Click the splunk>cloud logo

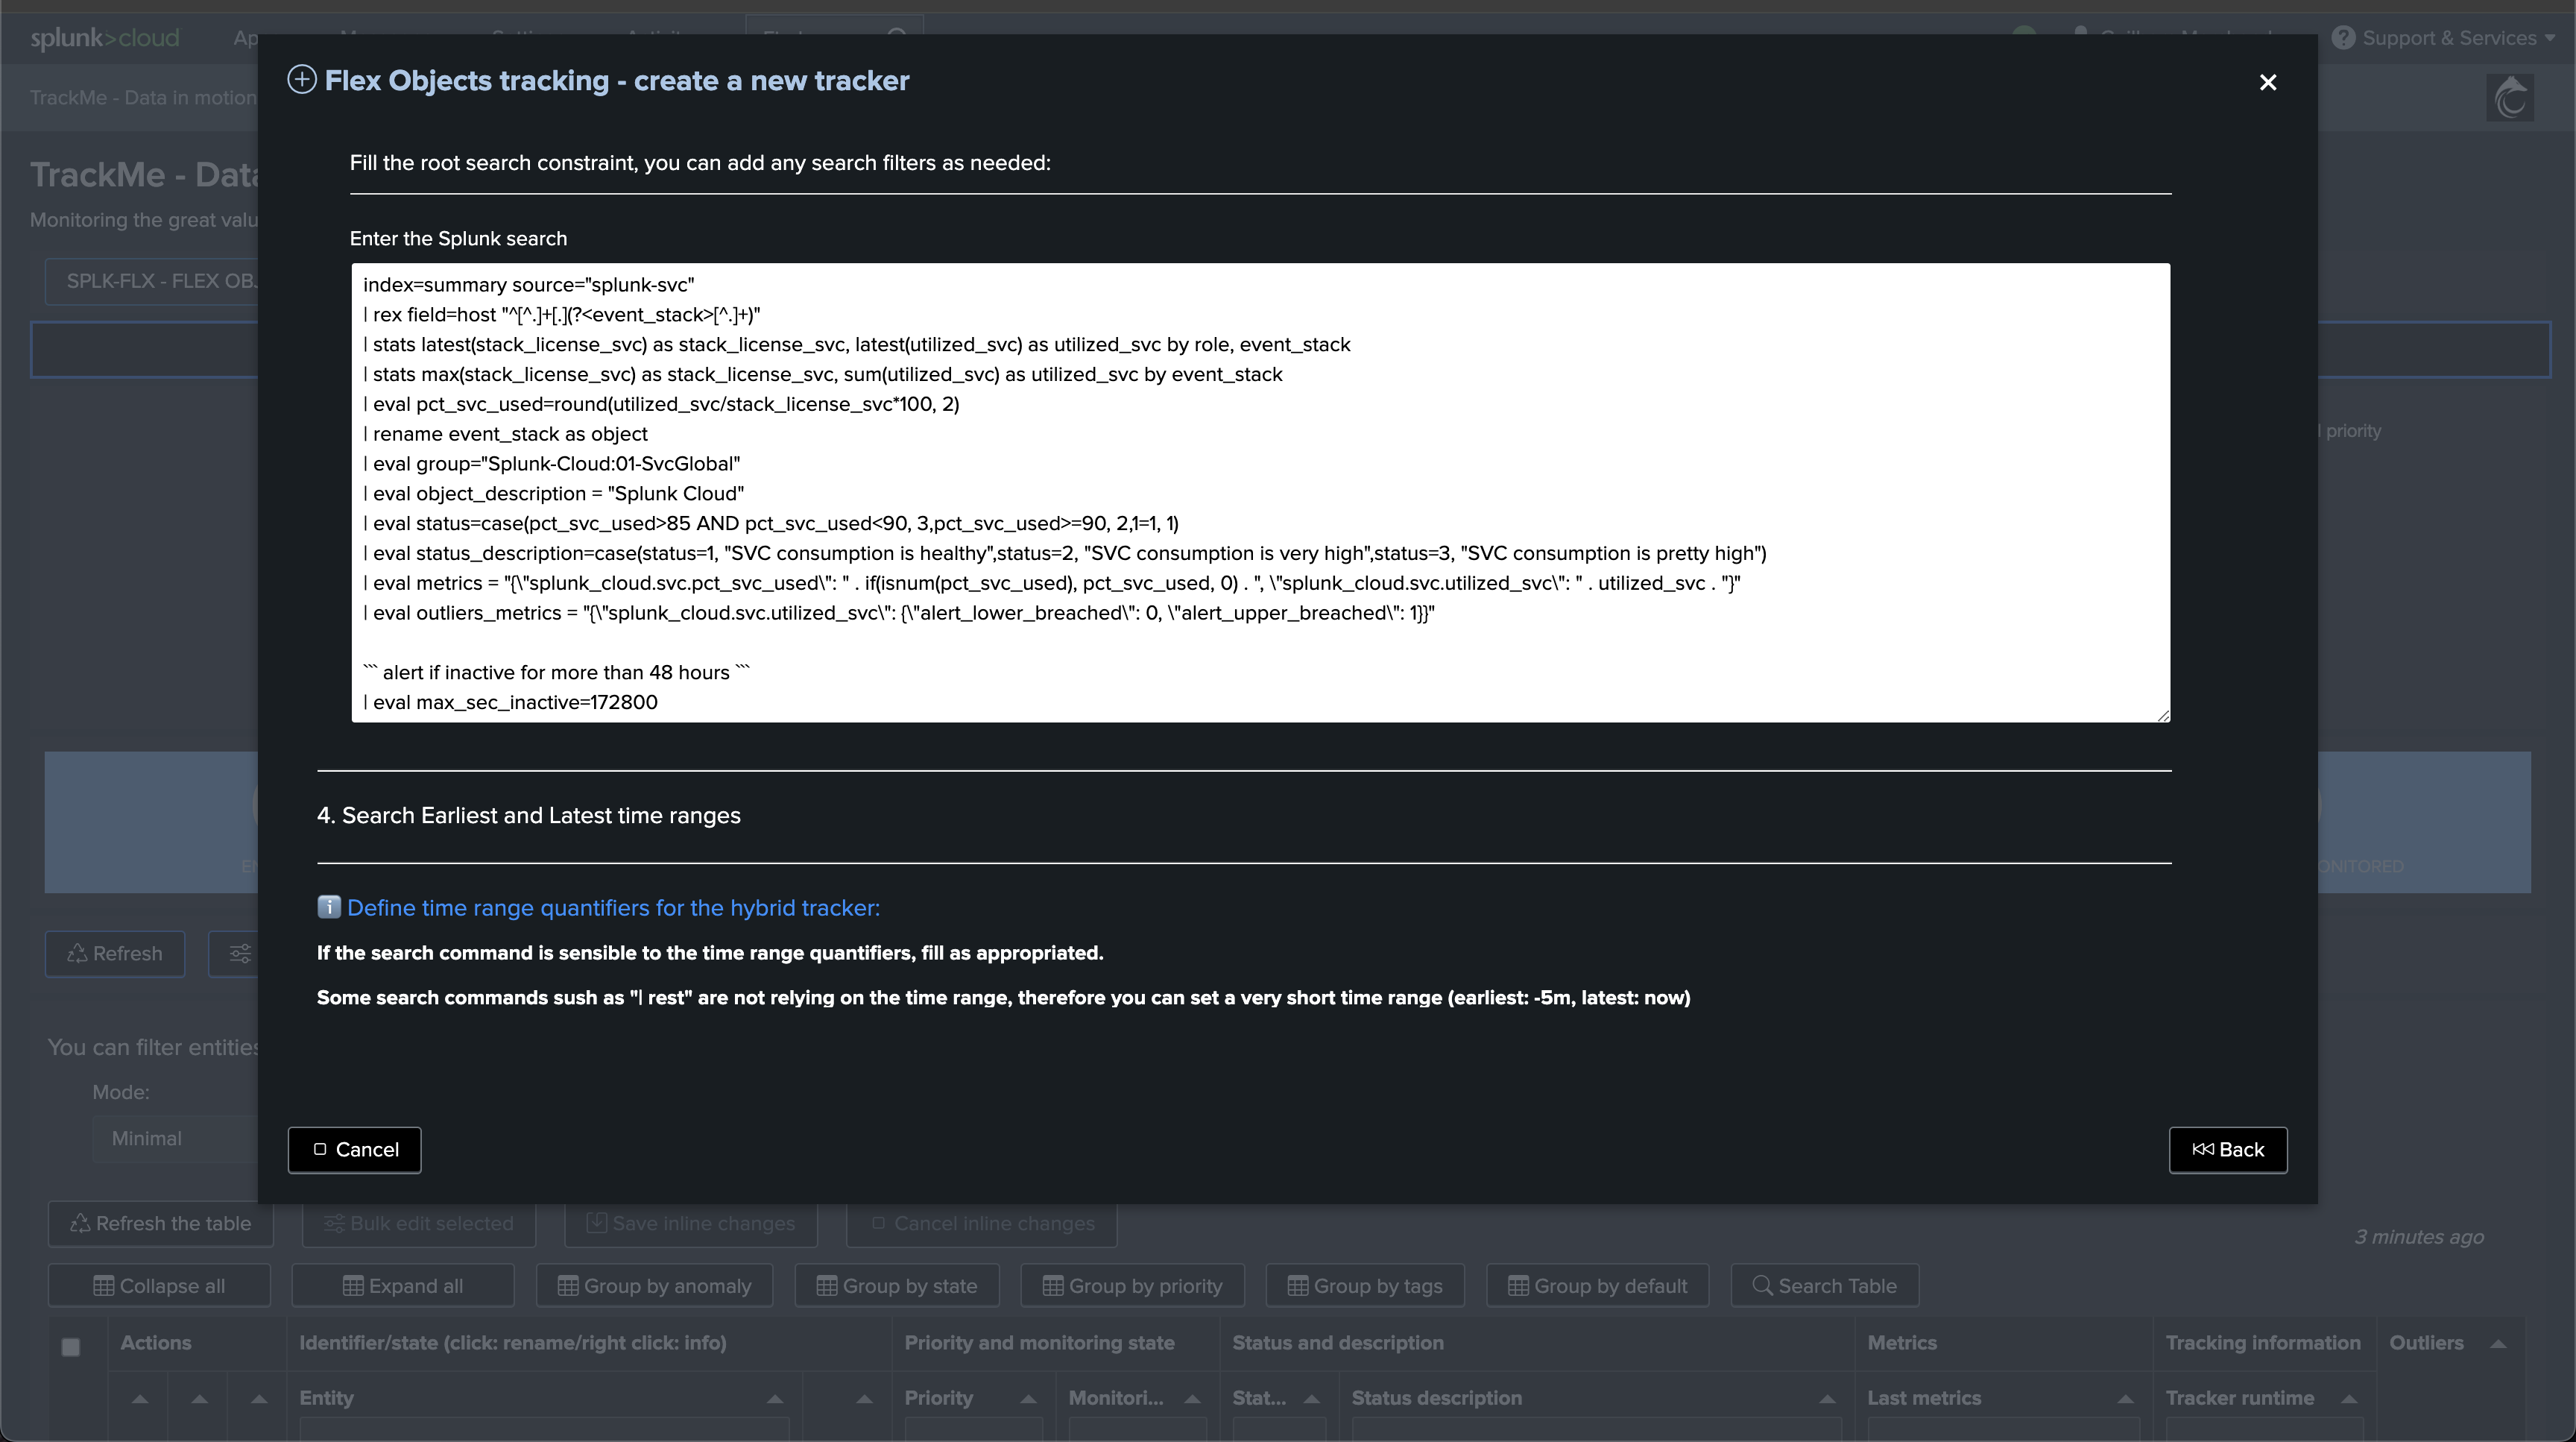pyautogui.click(x=104, y=38)
